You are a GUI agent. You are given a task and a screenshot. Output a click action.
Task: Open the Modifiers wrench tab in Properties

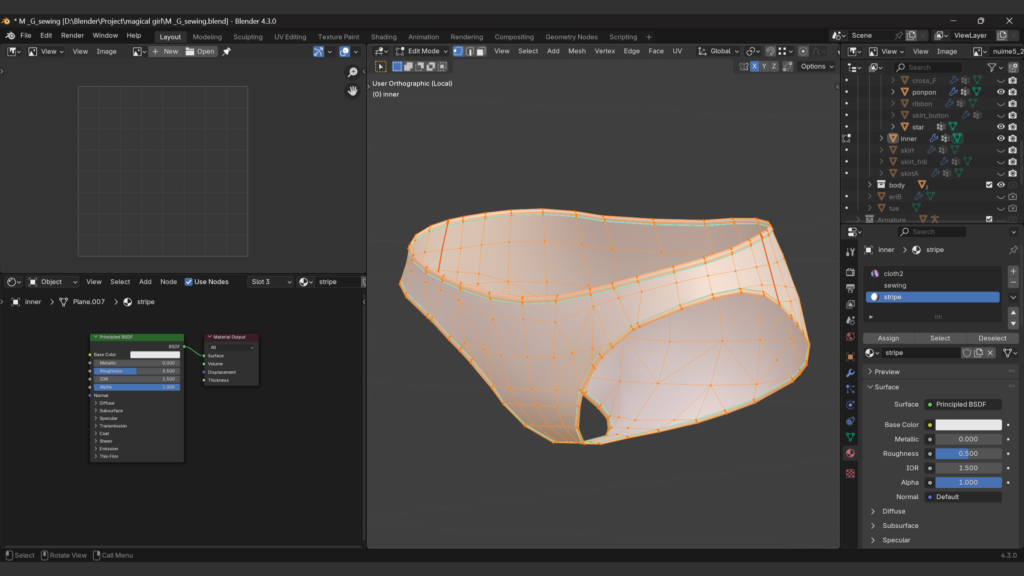point(850,373)
